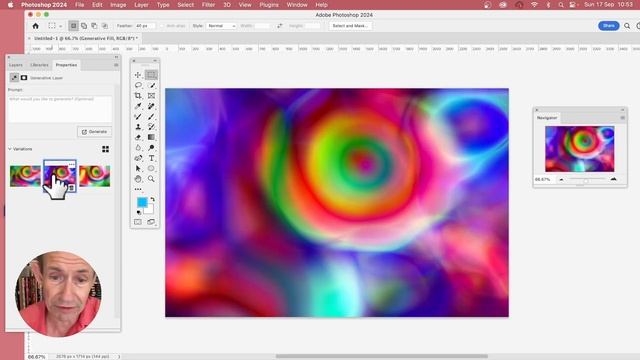Image resolution: width=640 pixels, height=360 pixels.
Task: Go to Photoshop Home screen
Action: point(36,26)
